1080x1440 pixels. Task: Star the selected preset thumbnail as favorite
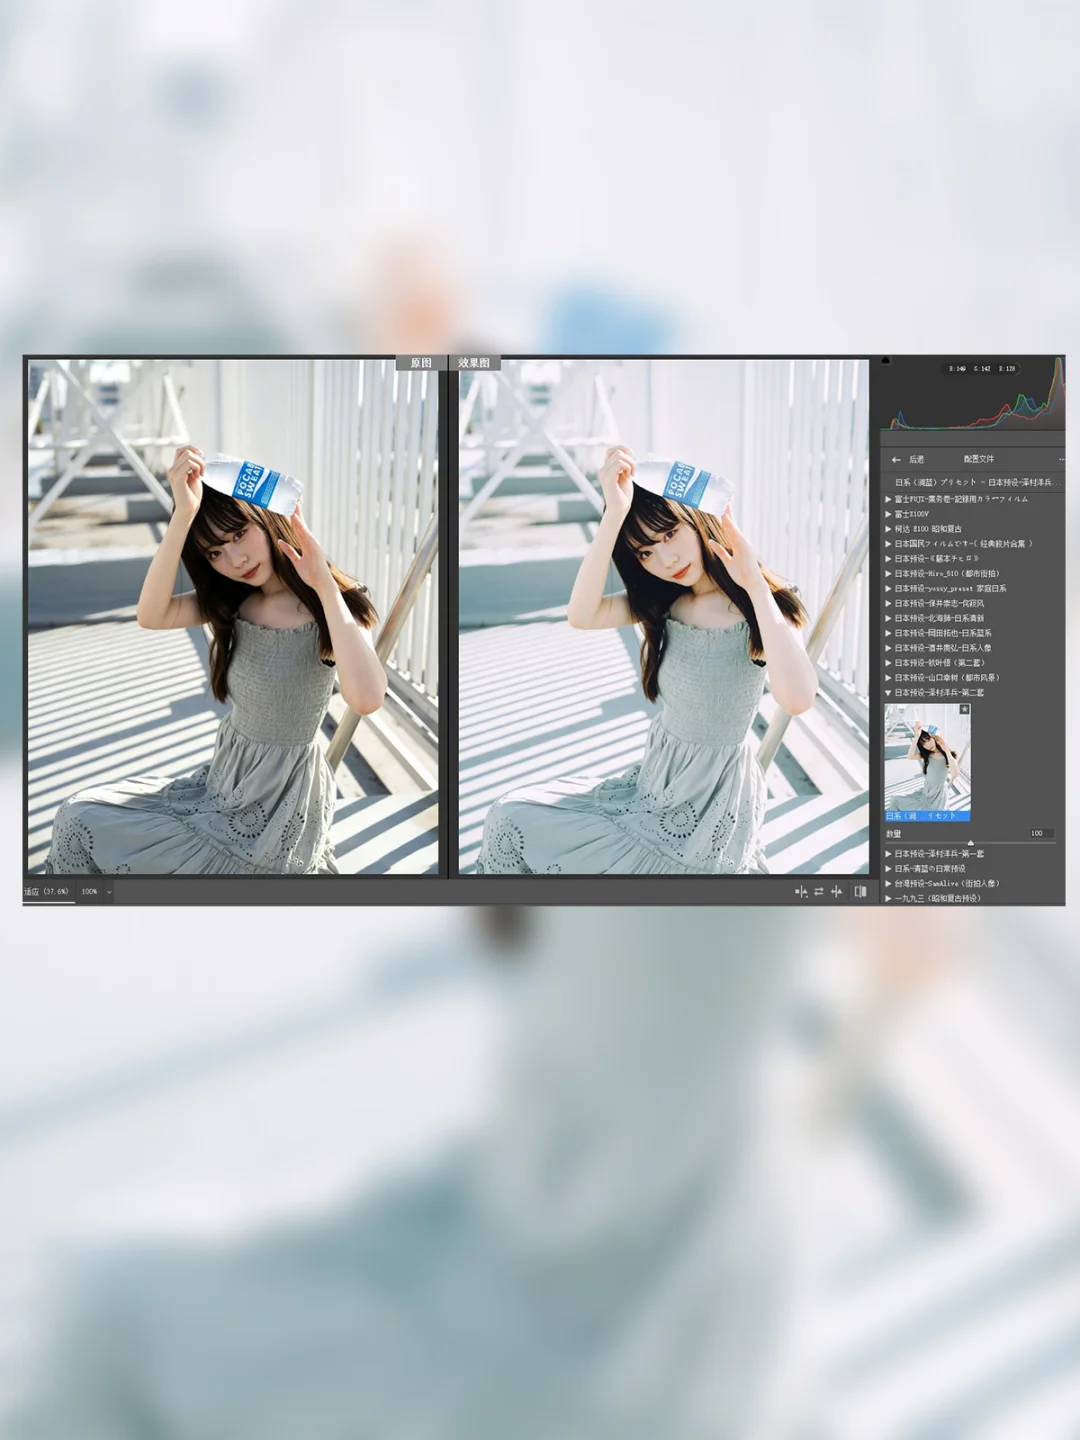coord(964,709)
